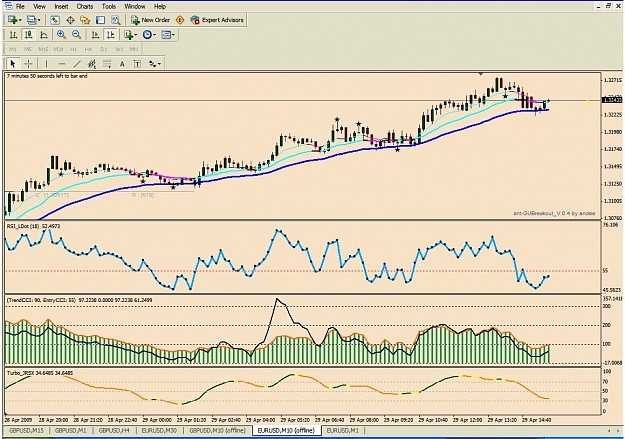
Task: Zoom in on the chart
Action: pyautogui.click(x=61, y=35)
